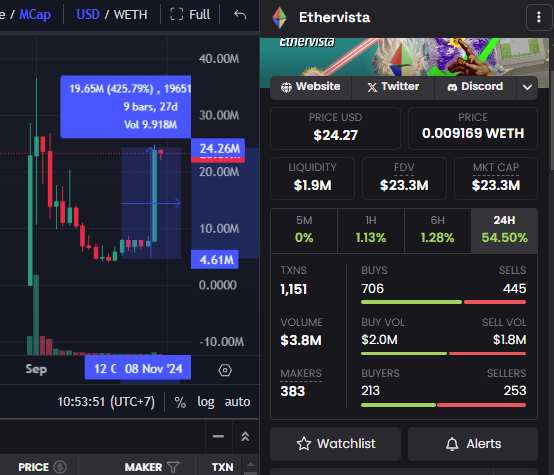The image size is (554, 475).
Task: Add token to Watchlist
Action: (x=335, y=444)
